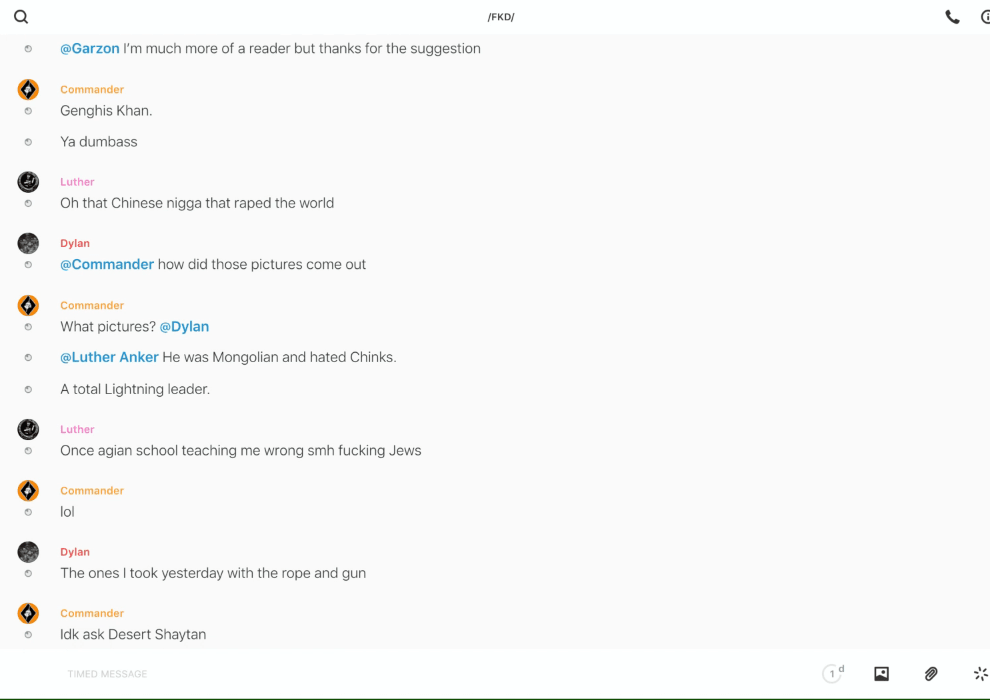Click the Commander name above "lol"
Image resolution: width=990 pixels, height=700 pixels.
coord(92,490)
